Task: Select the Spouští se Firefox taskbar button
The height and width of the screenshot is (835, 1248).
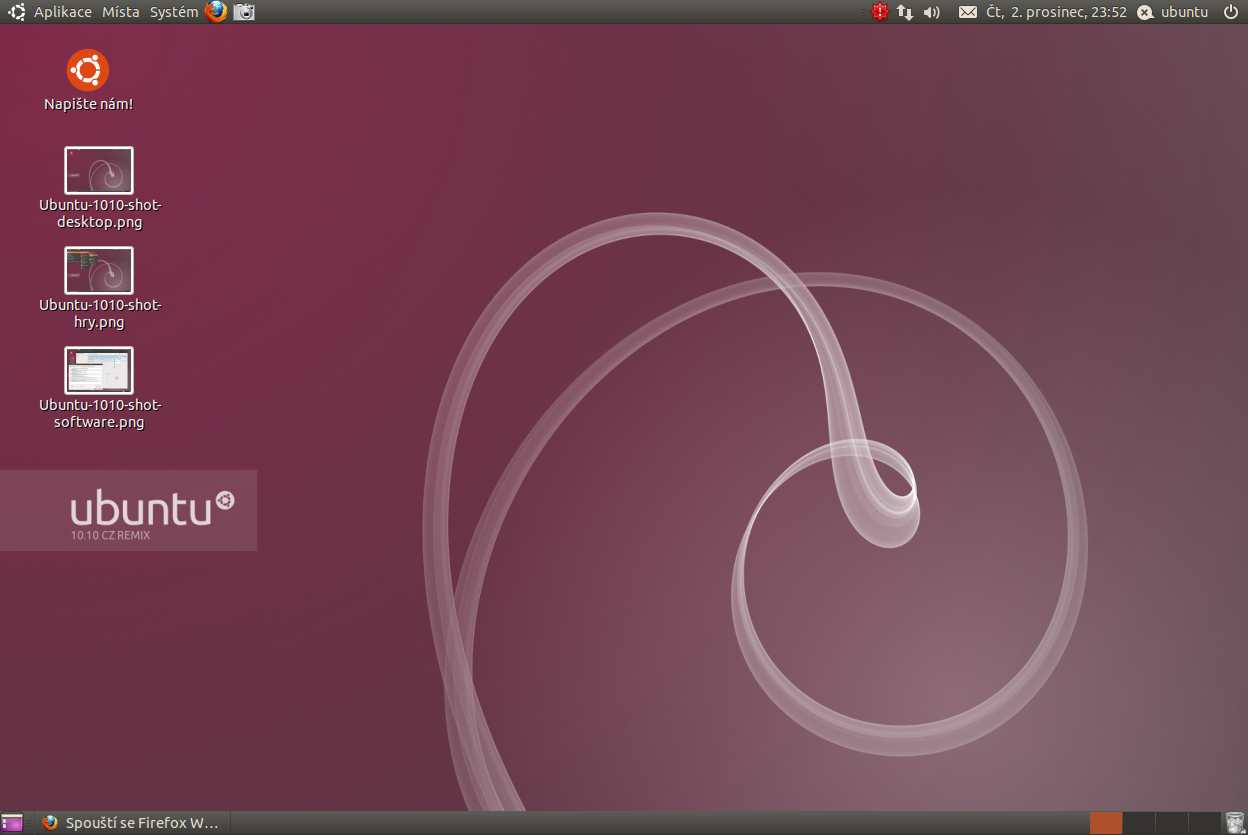Action: [x=131, y=823]
